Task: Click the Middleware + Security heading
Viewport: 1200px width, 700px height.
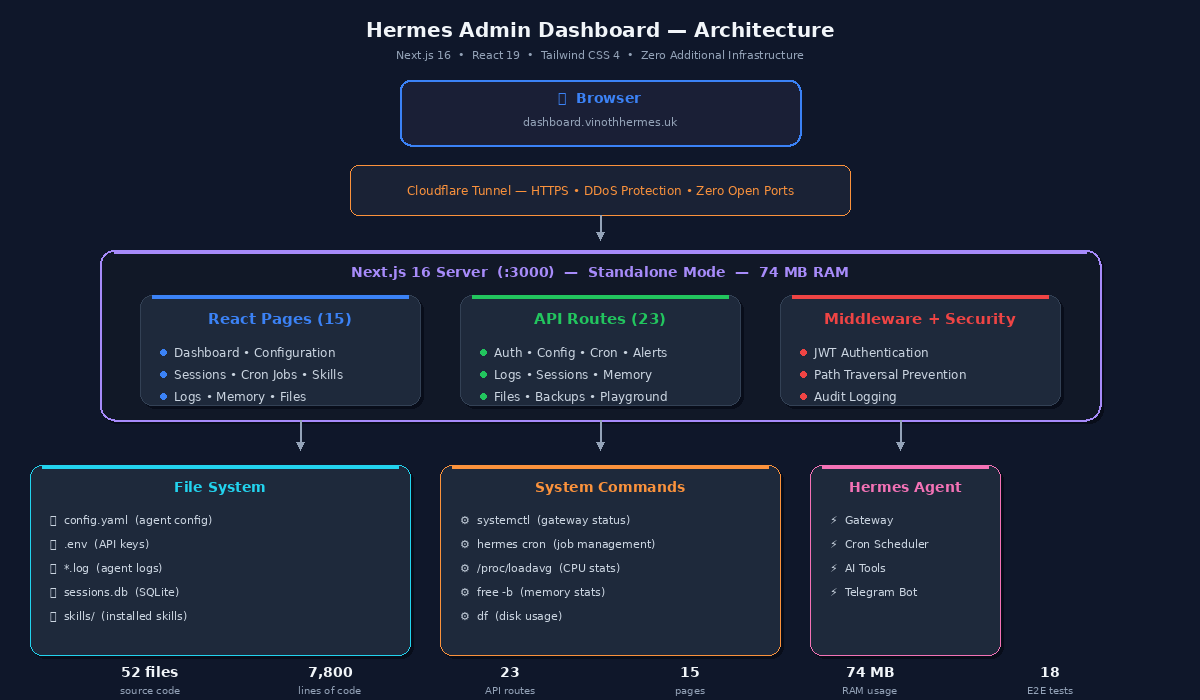Action: click(920, 319)
